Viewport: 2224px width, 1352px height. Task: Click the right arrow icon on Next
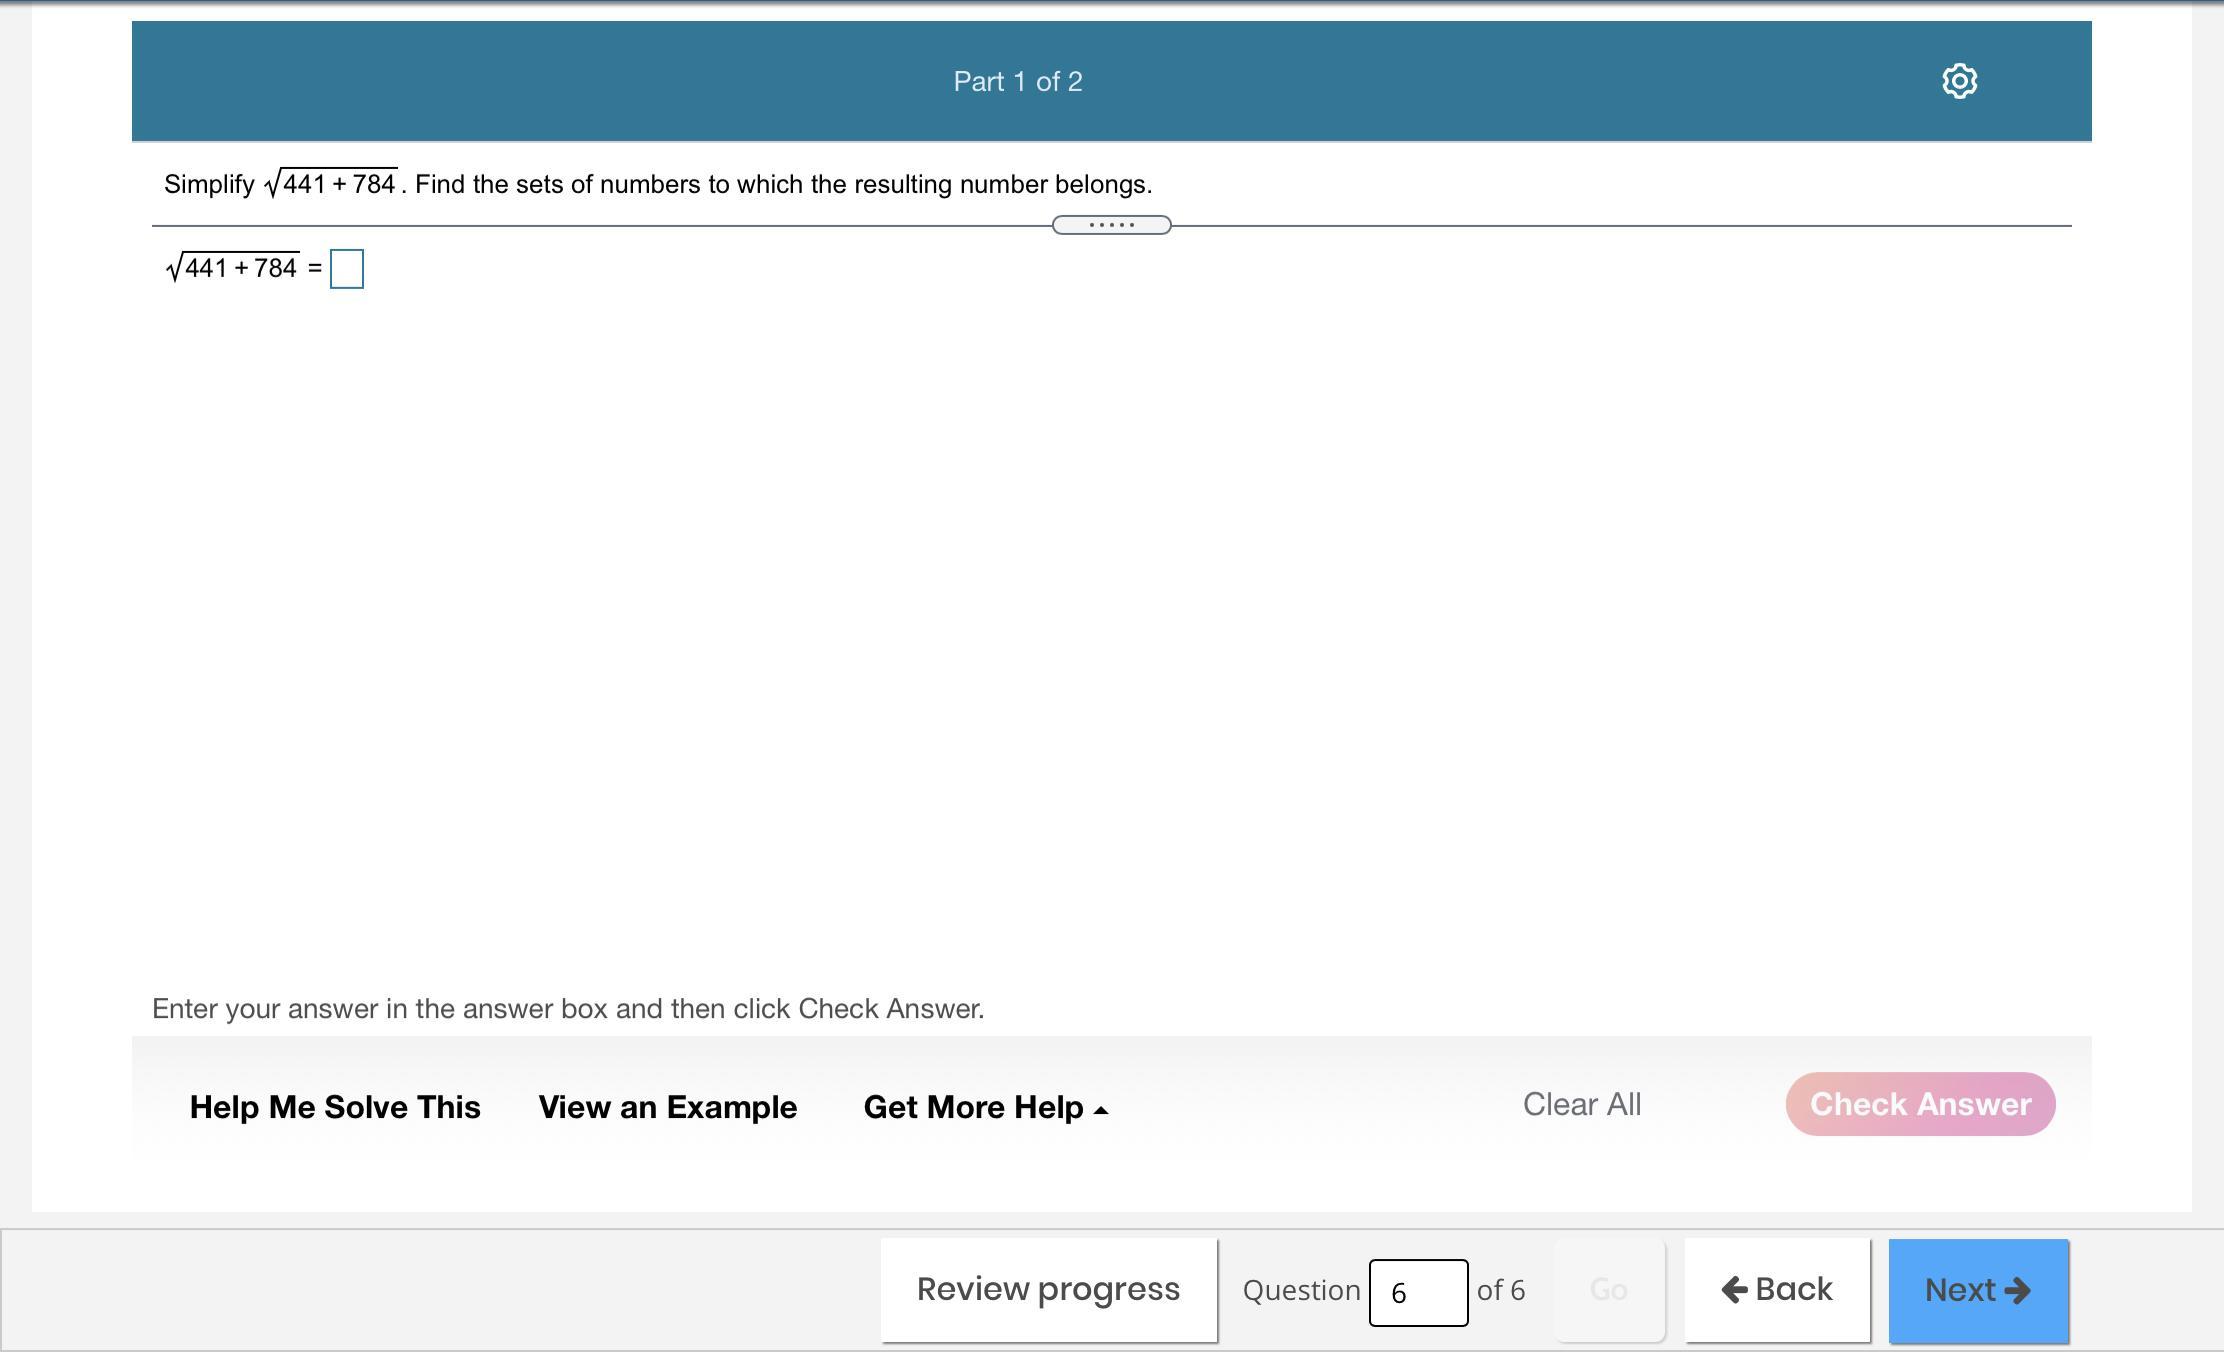[2018, 1290]
